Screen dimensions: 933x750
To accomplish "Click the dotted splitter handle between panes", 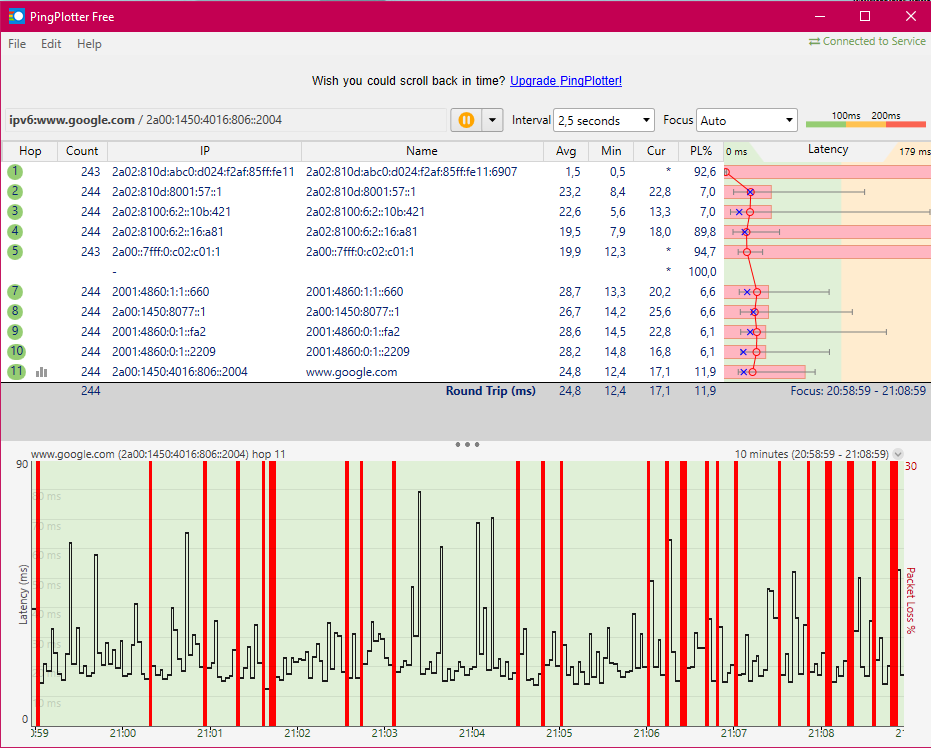I will point(467,444).
